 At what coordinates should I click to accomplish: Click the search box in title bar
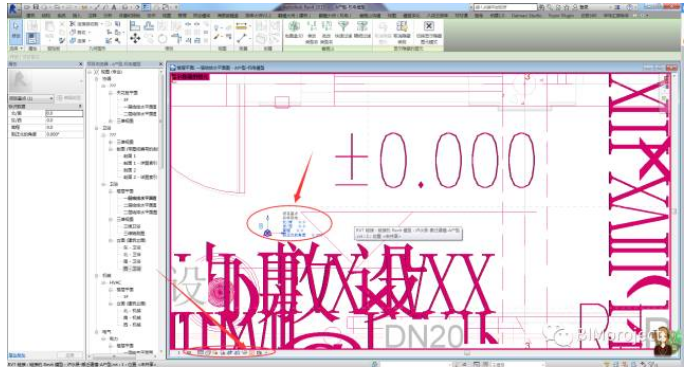(506, 8)
